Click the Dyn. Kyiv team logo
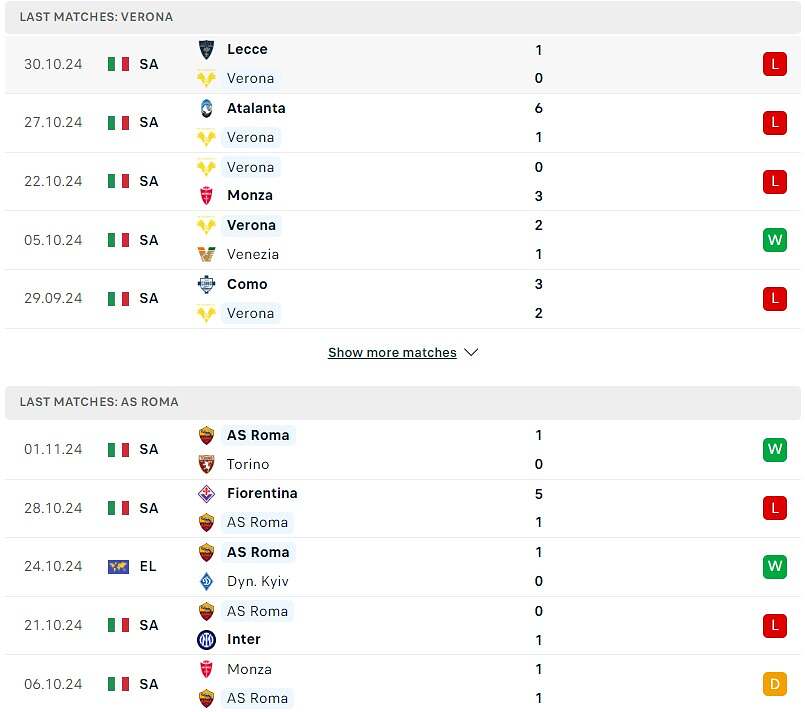The width and height of the screenshot is (805, 712). point(206,581)
